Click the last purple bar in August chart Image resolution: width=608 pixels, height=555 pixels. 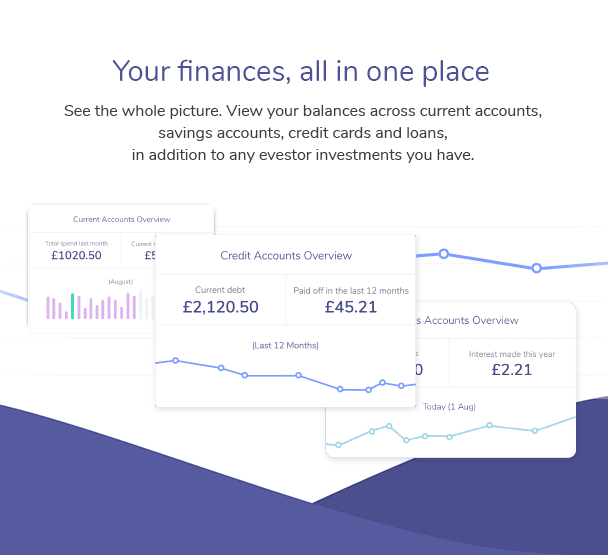pyautogui.click(x=134, y=308)
